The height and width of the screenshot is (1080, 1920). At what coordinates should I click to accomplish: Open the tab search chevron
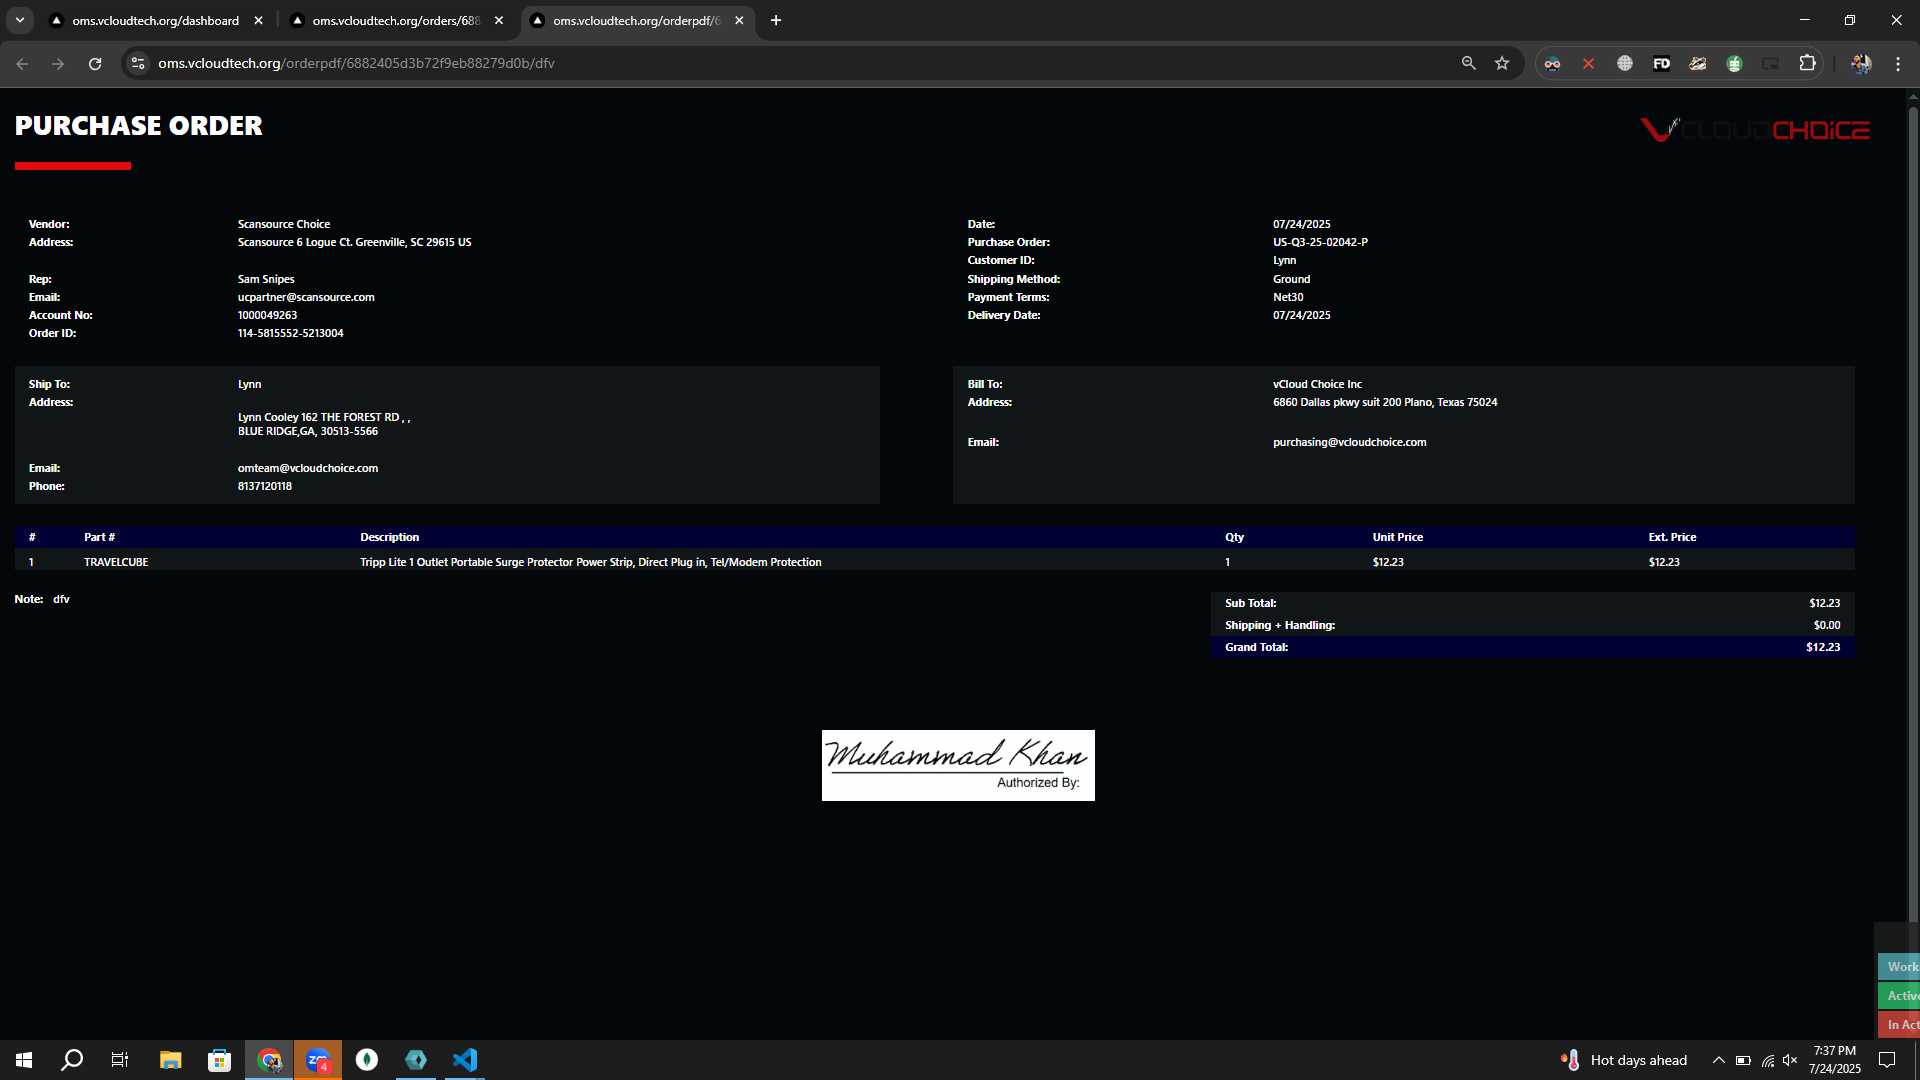[x=19, y=20]
